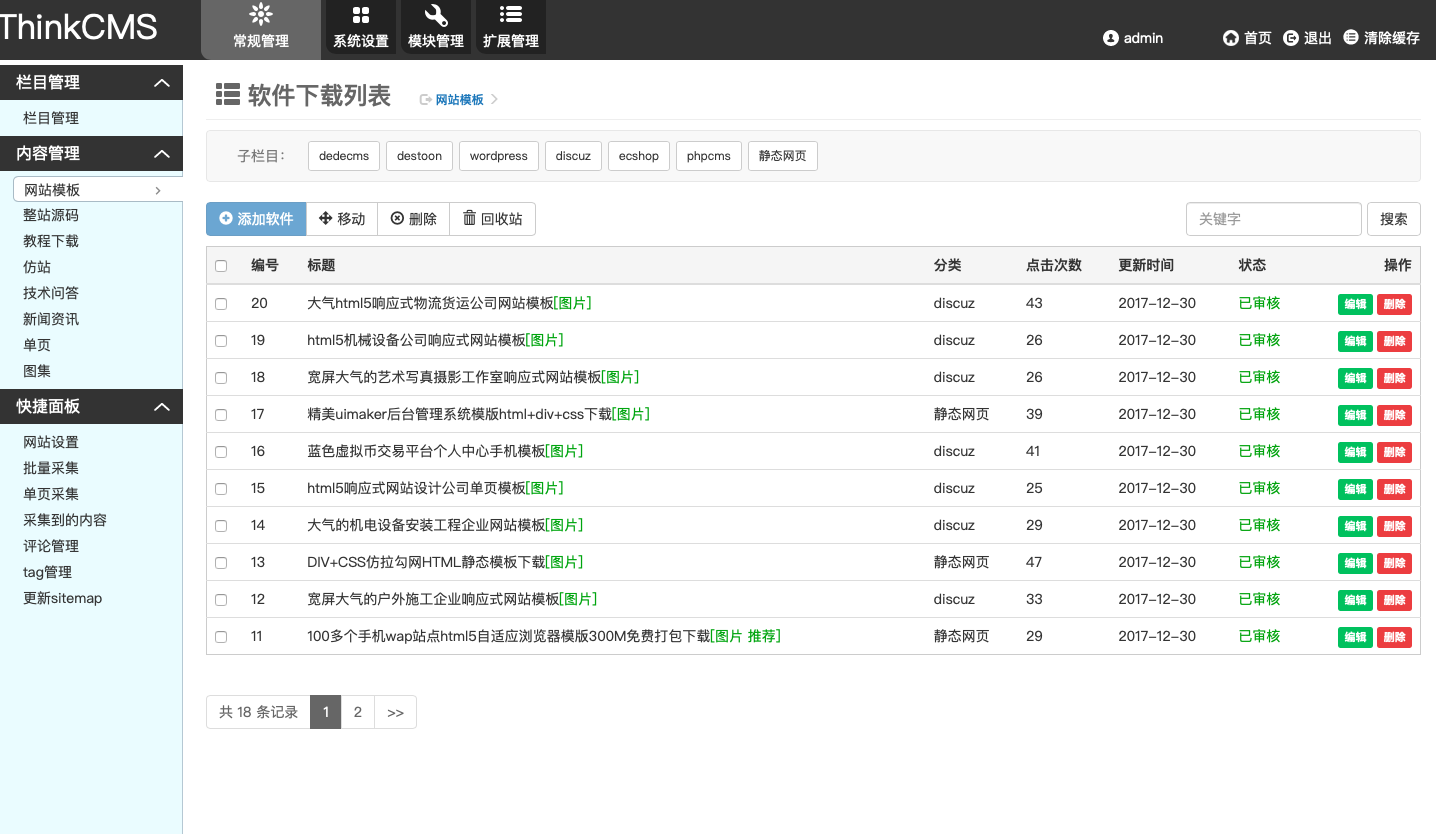Click the 添加软件 button
Viewport: 1436px width, 834px height.
click(256, 219)
